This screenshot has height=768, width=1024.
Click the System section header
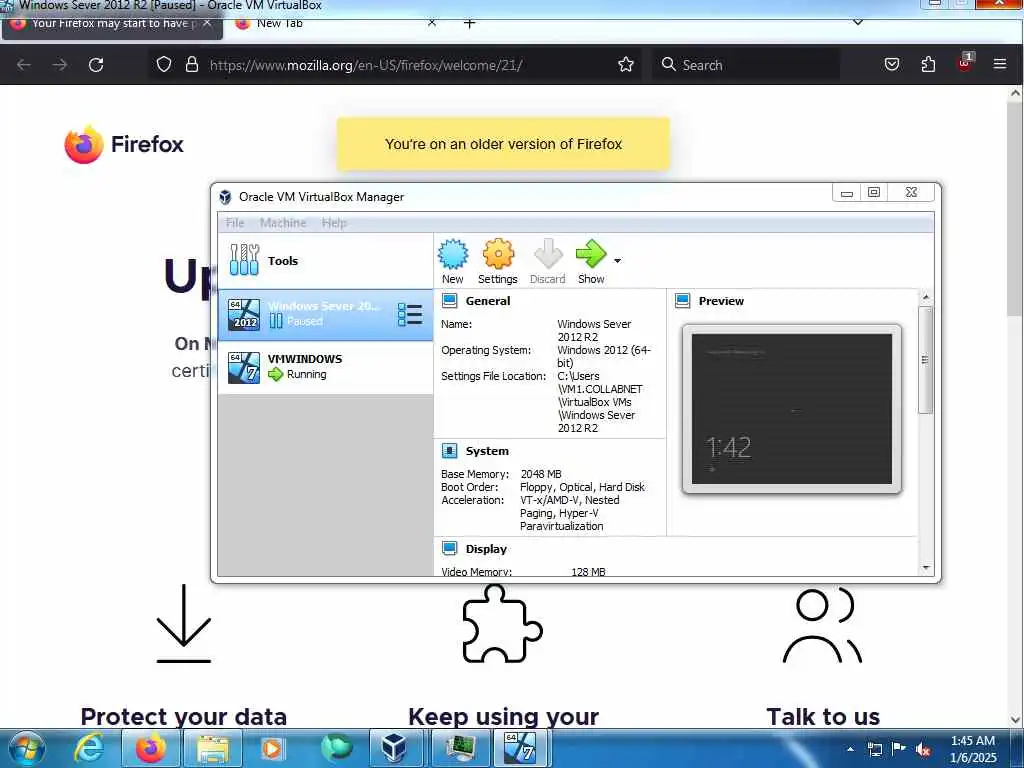tap(487, 451)
